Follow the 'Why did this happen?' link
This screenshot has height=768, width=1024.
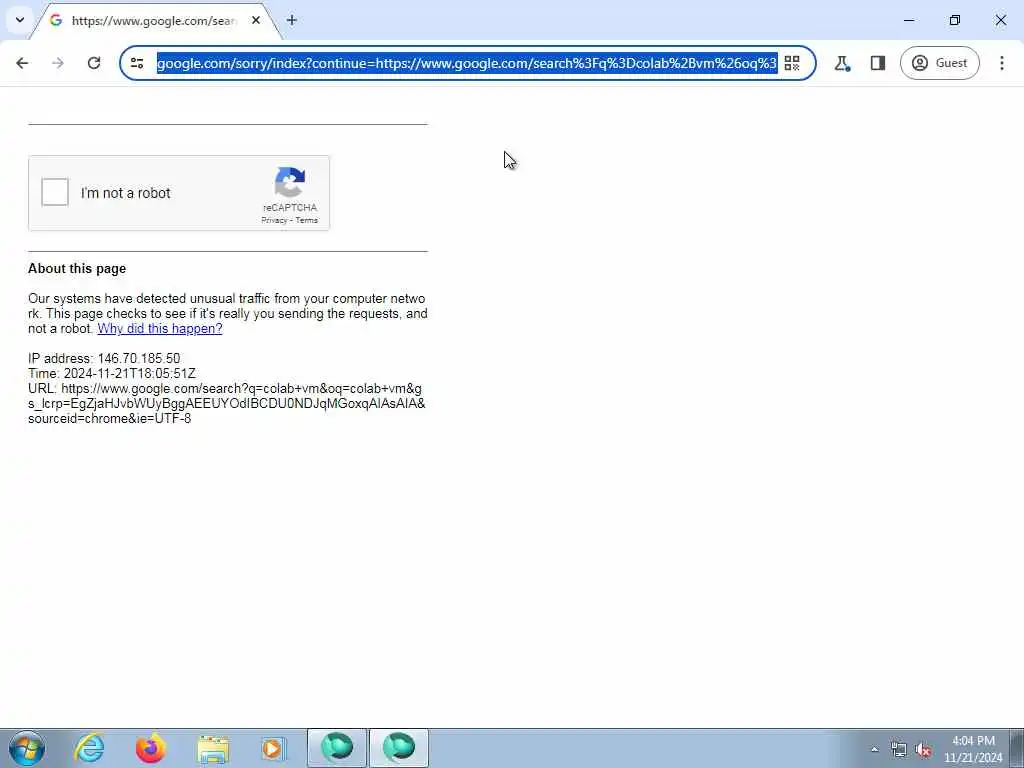[160, 328]
